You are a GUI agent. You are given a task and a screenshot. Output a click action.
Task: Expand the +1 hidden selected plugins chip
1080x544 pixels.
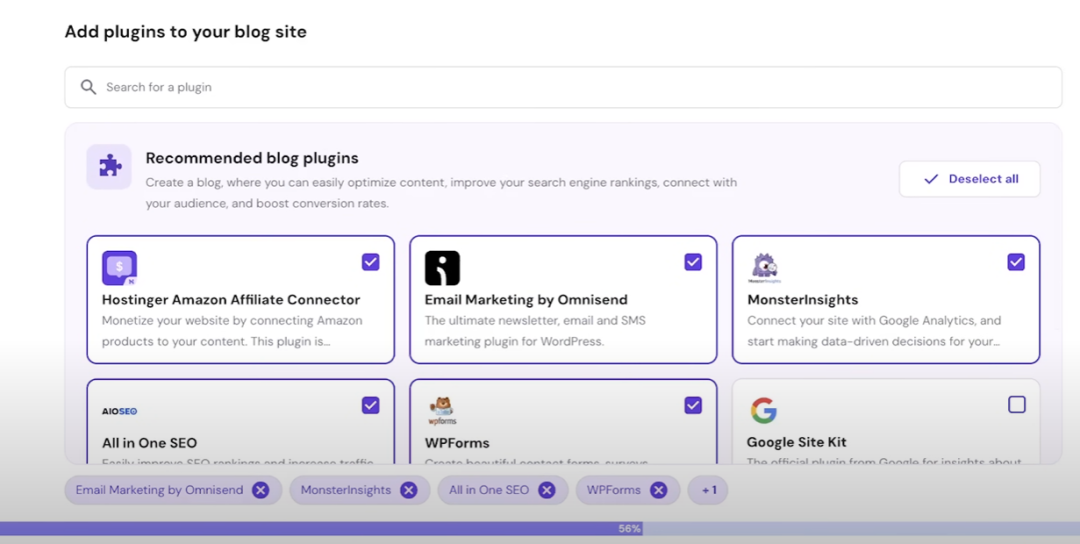(708, 490)
